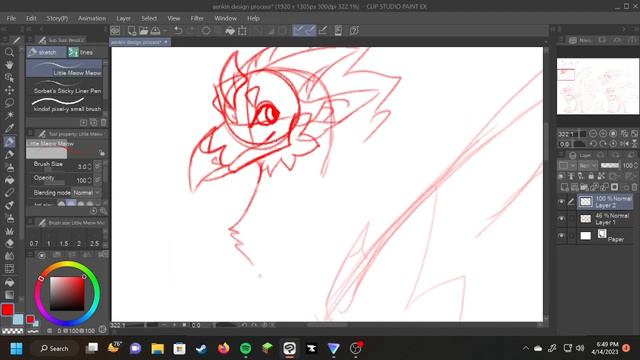The width and height of the screenshot is (640, 360).
Task: Select light blue sub color swatch
Action: coord(18,320)
